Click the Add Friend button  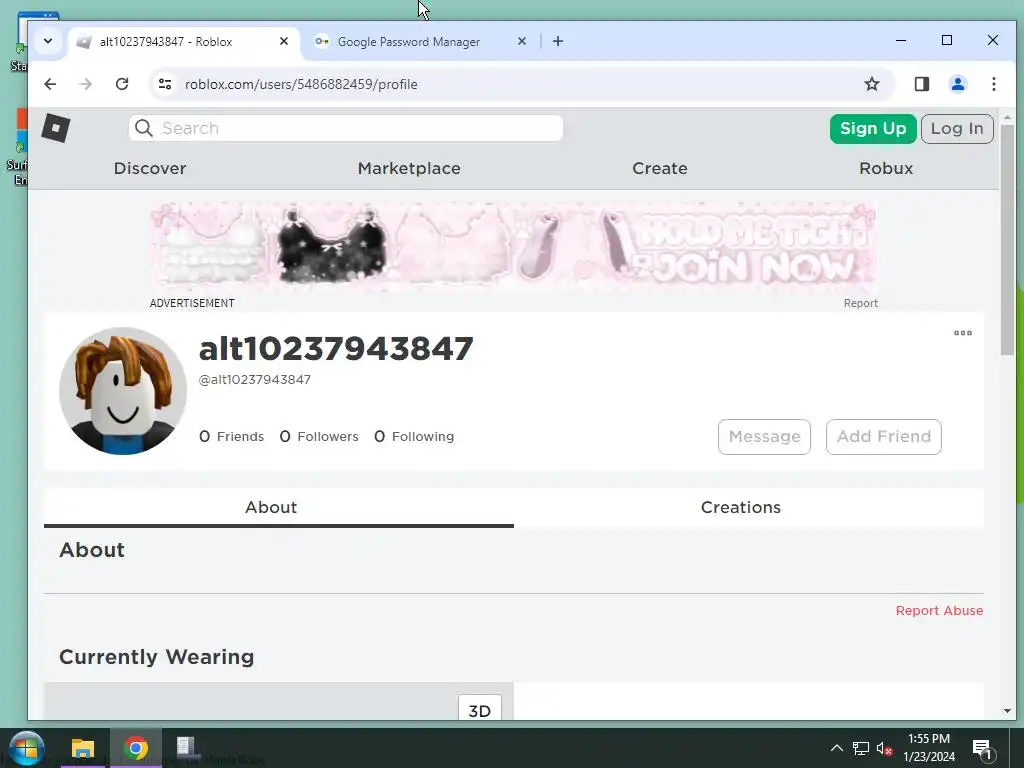(x=884, y=437)
